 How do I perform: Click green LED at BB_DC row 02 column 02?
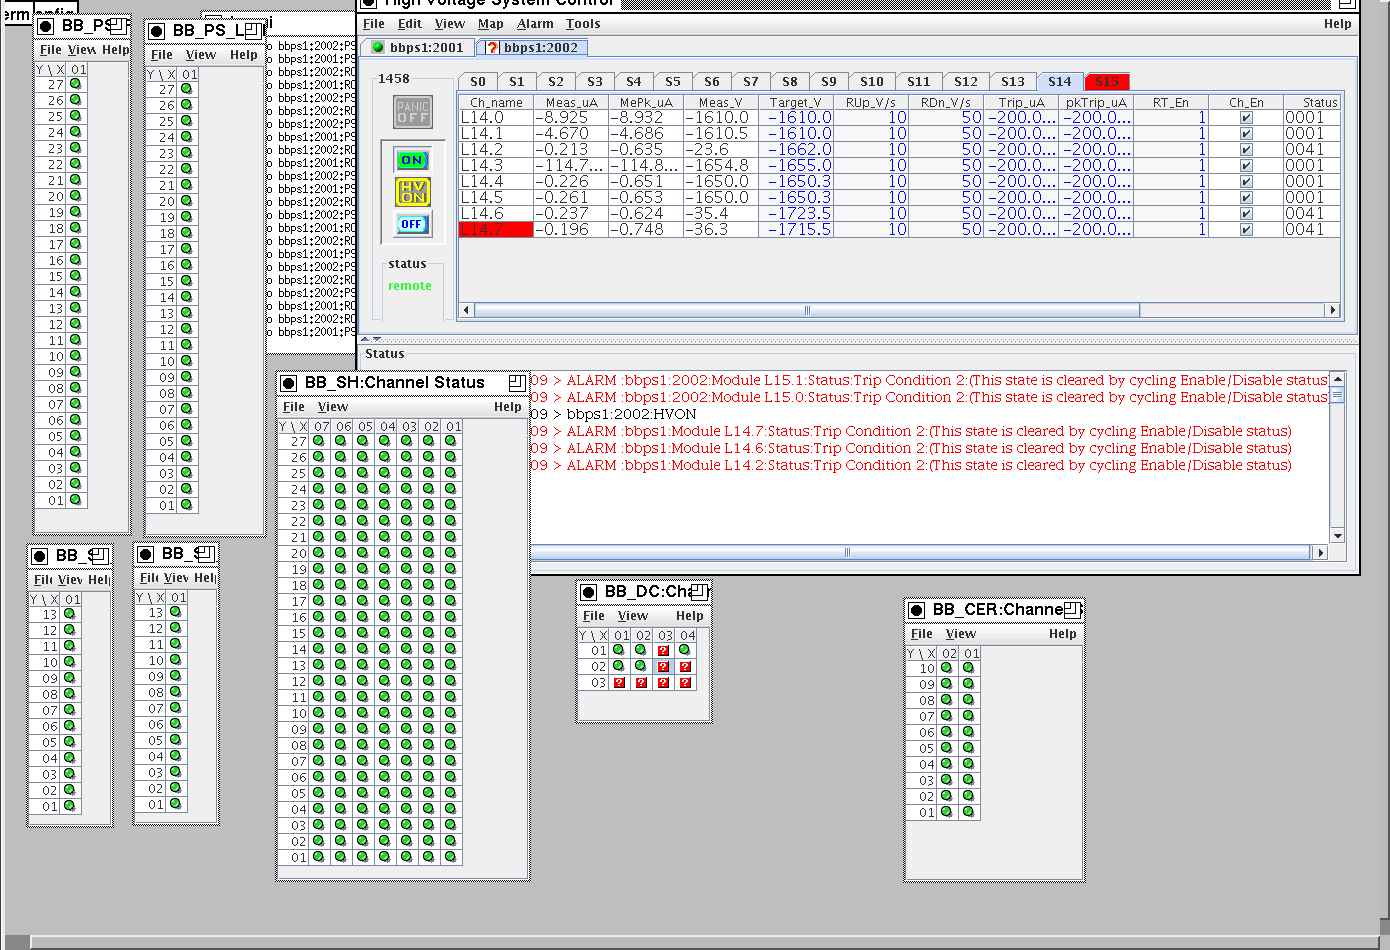[641, 666]
